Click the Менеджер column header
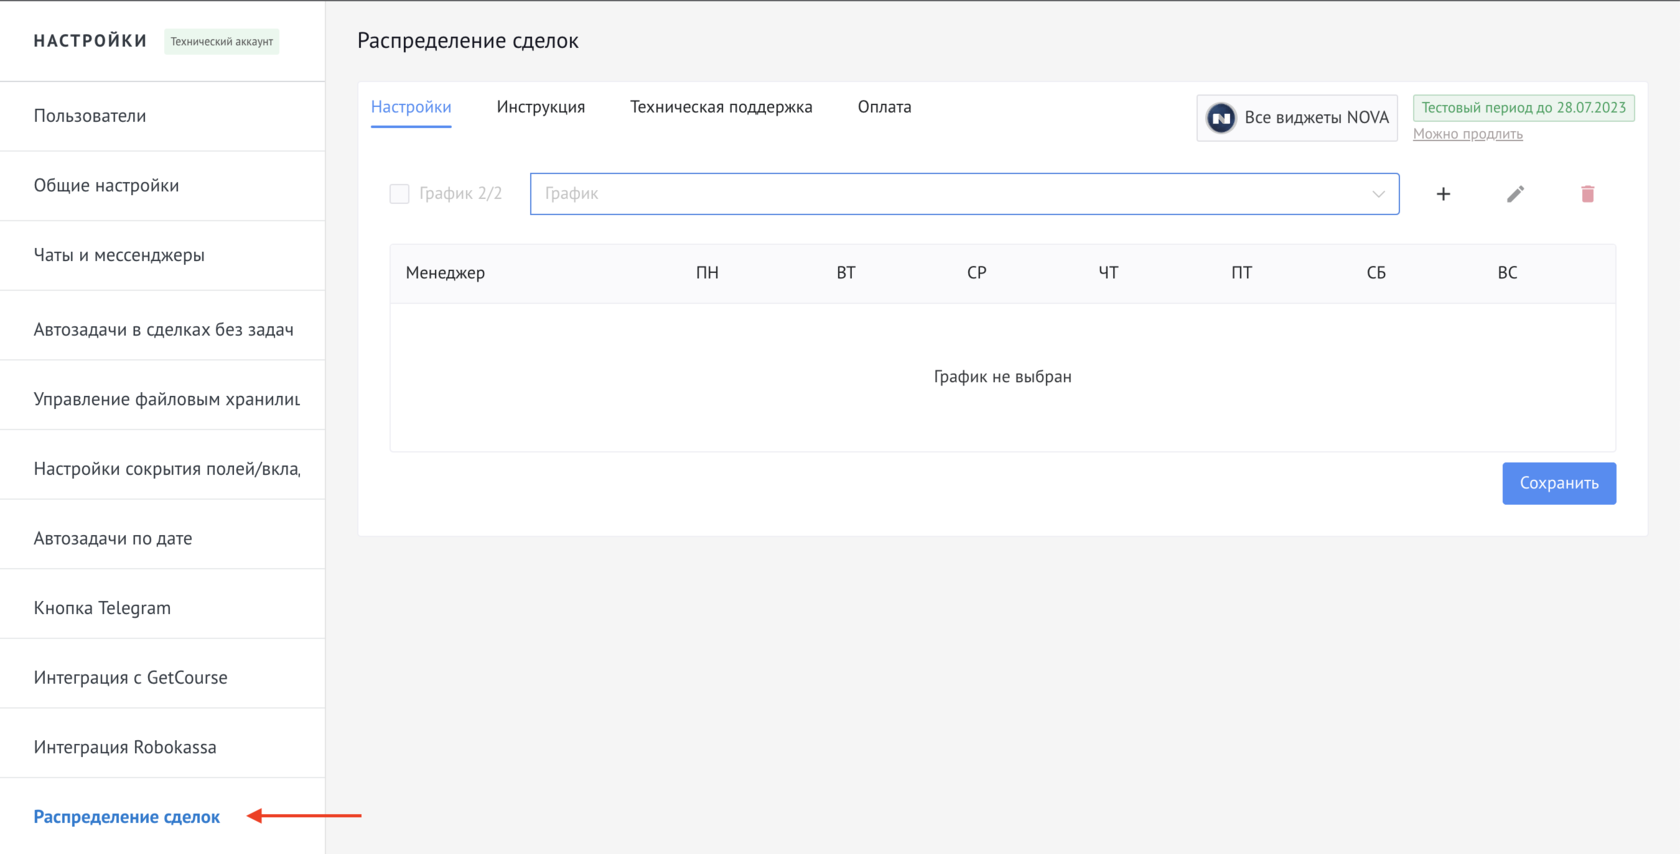The height and width of the screenshot is (854, 1680). (x=445, y=273)
